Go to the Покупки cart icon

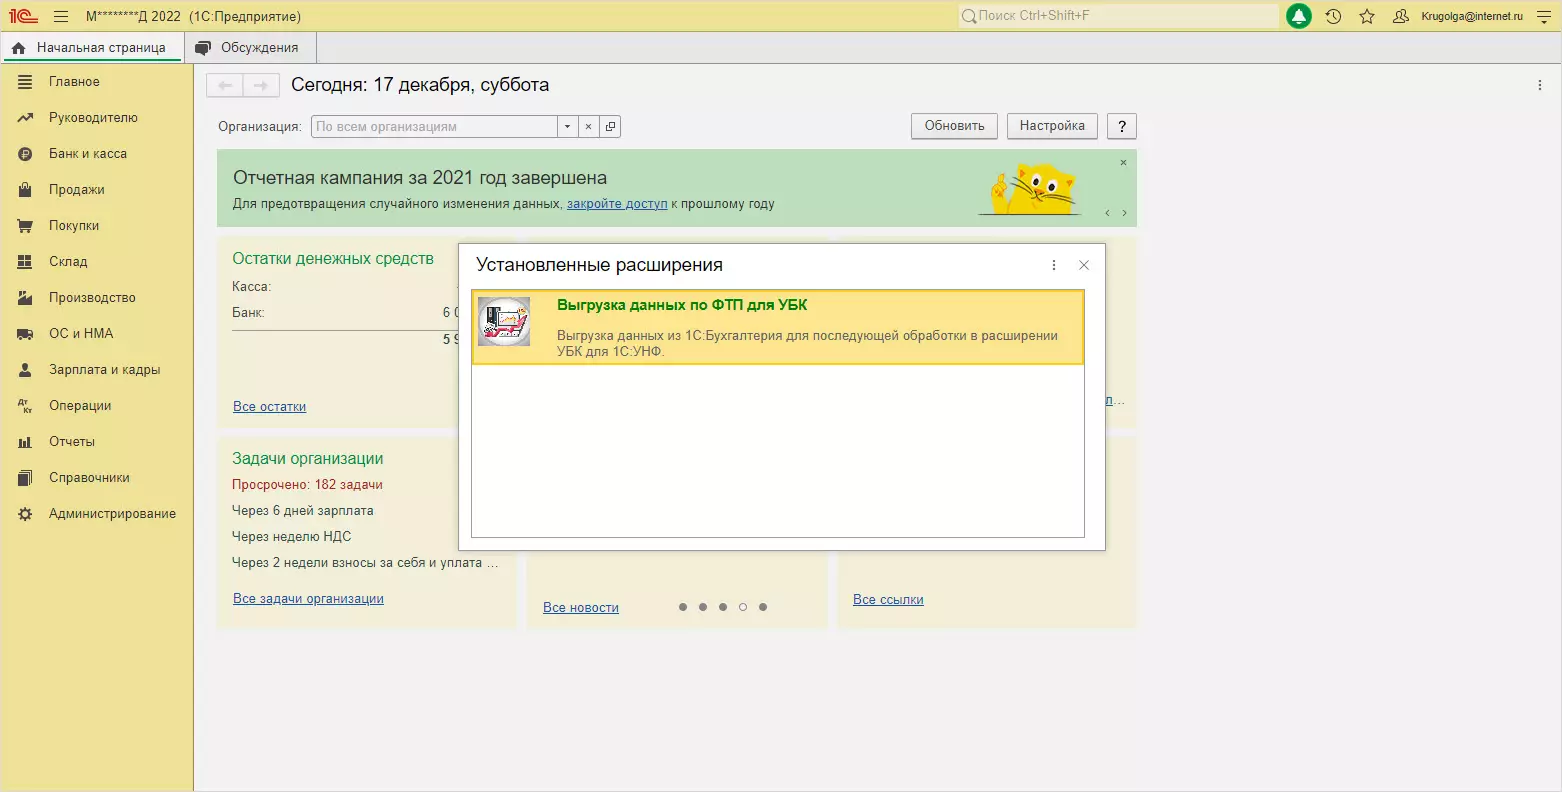click(x=26, y=226)
